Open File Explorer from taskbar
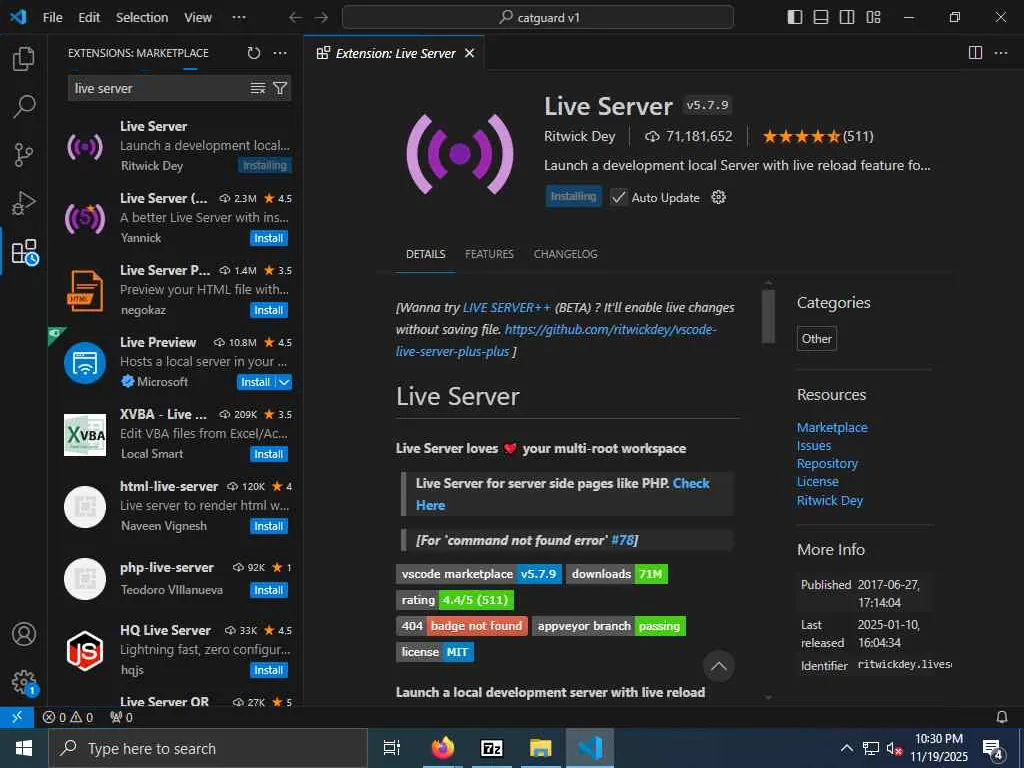1024x768 pixels. point(541,748)
